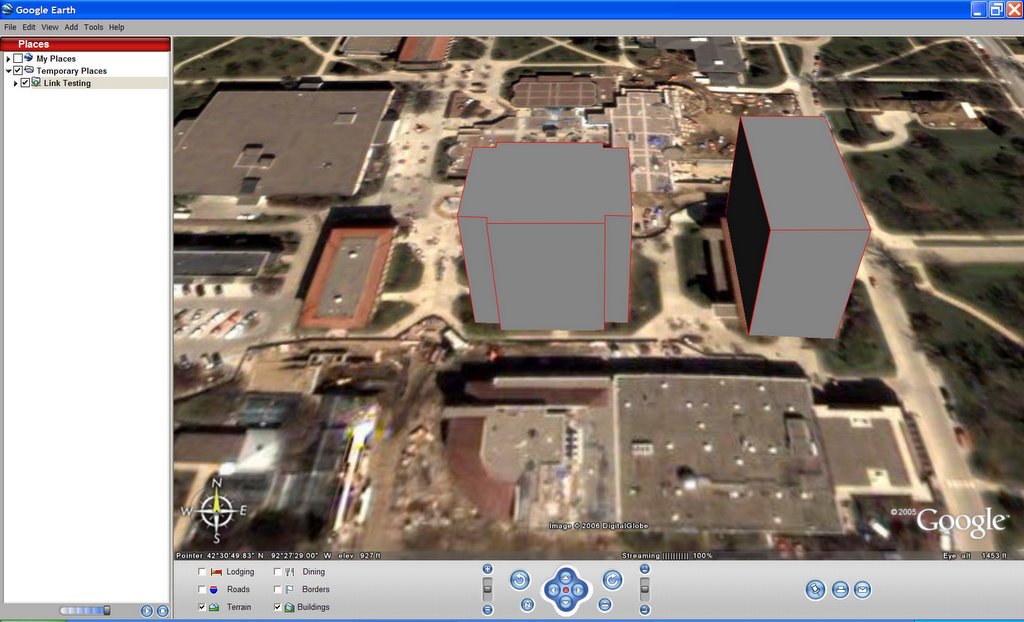Click the zoom in plus button

487,569
